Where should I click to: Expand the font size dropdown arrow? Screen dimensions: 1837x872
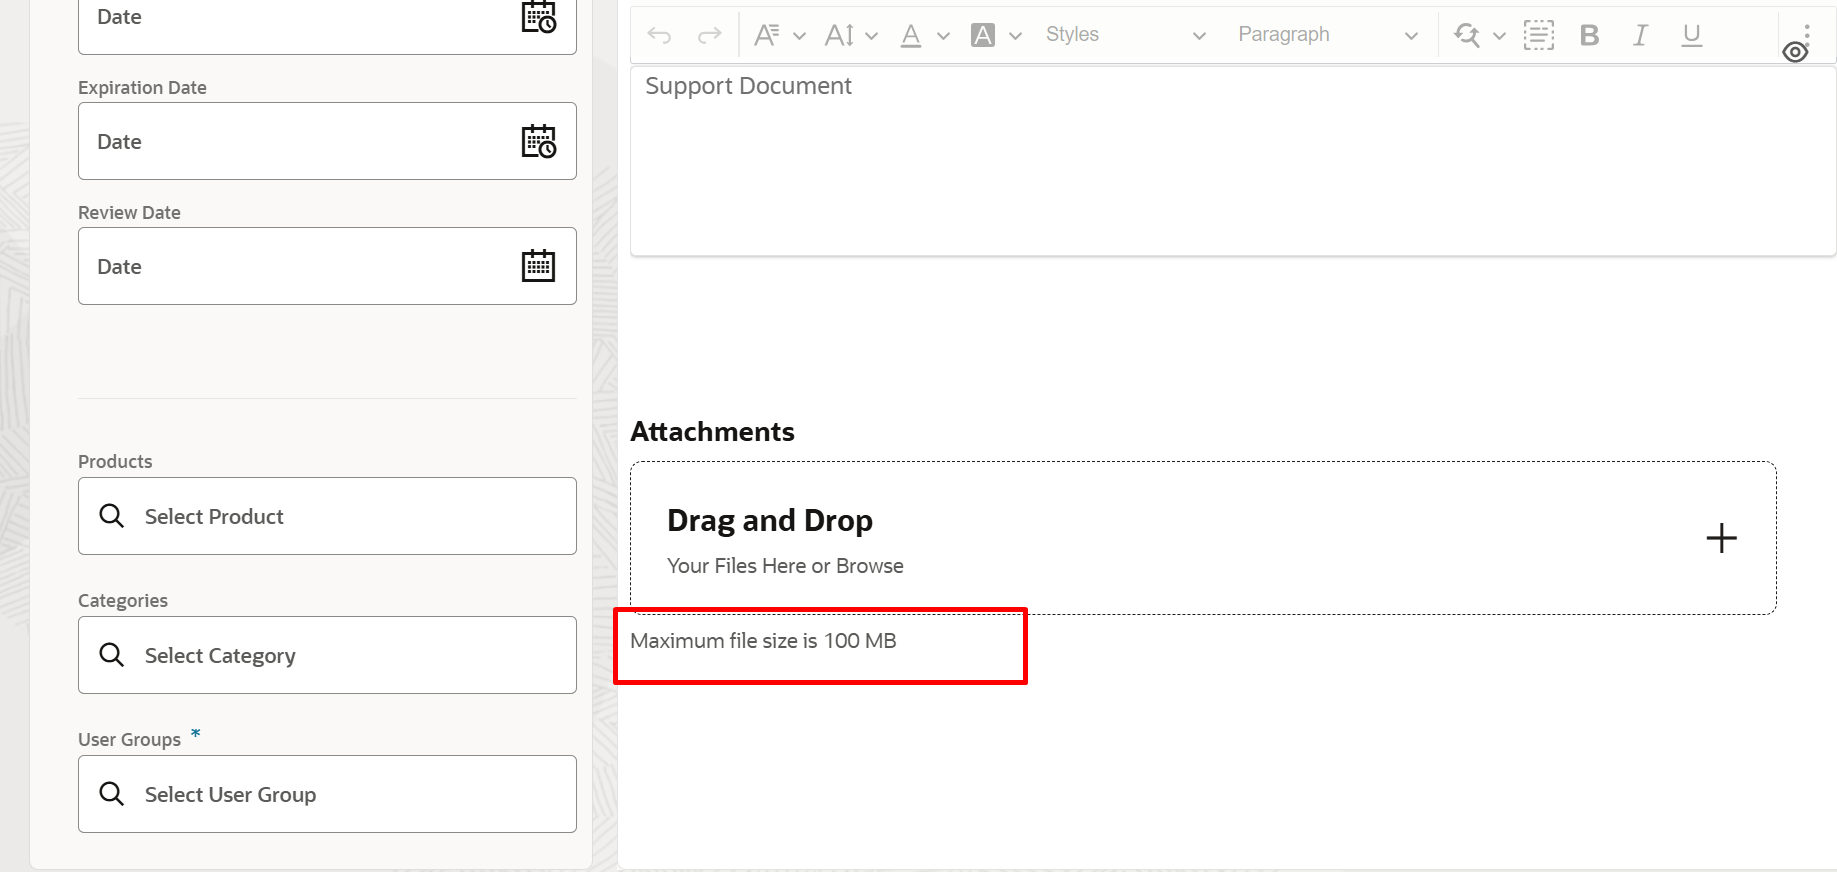871,36
